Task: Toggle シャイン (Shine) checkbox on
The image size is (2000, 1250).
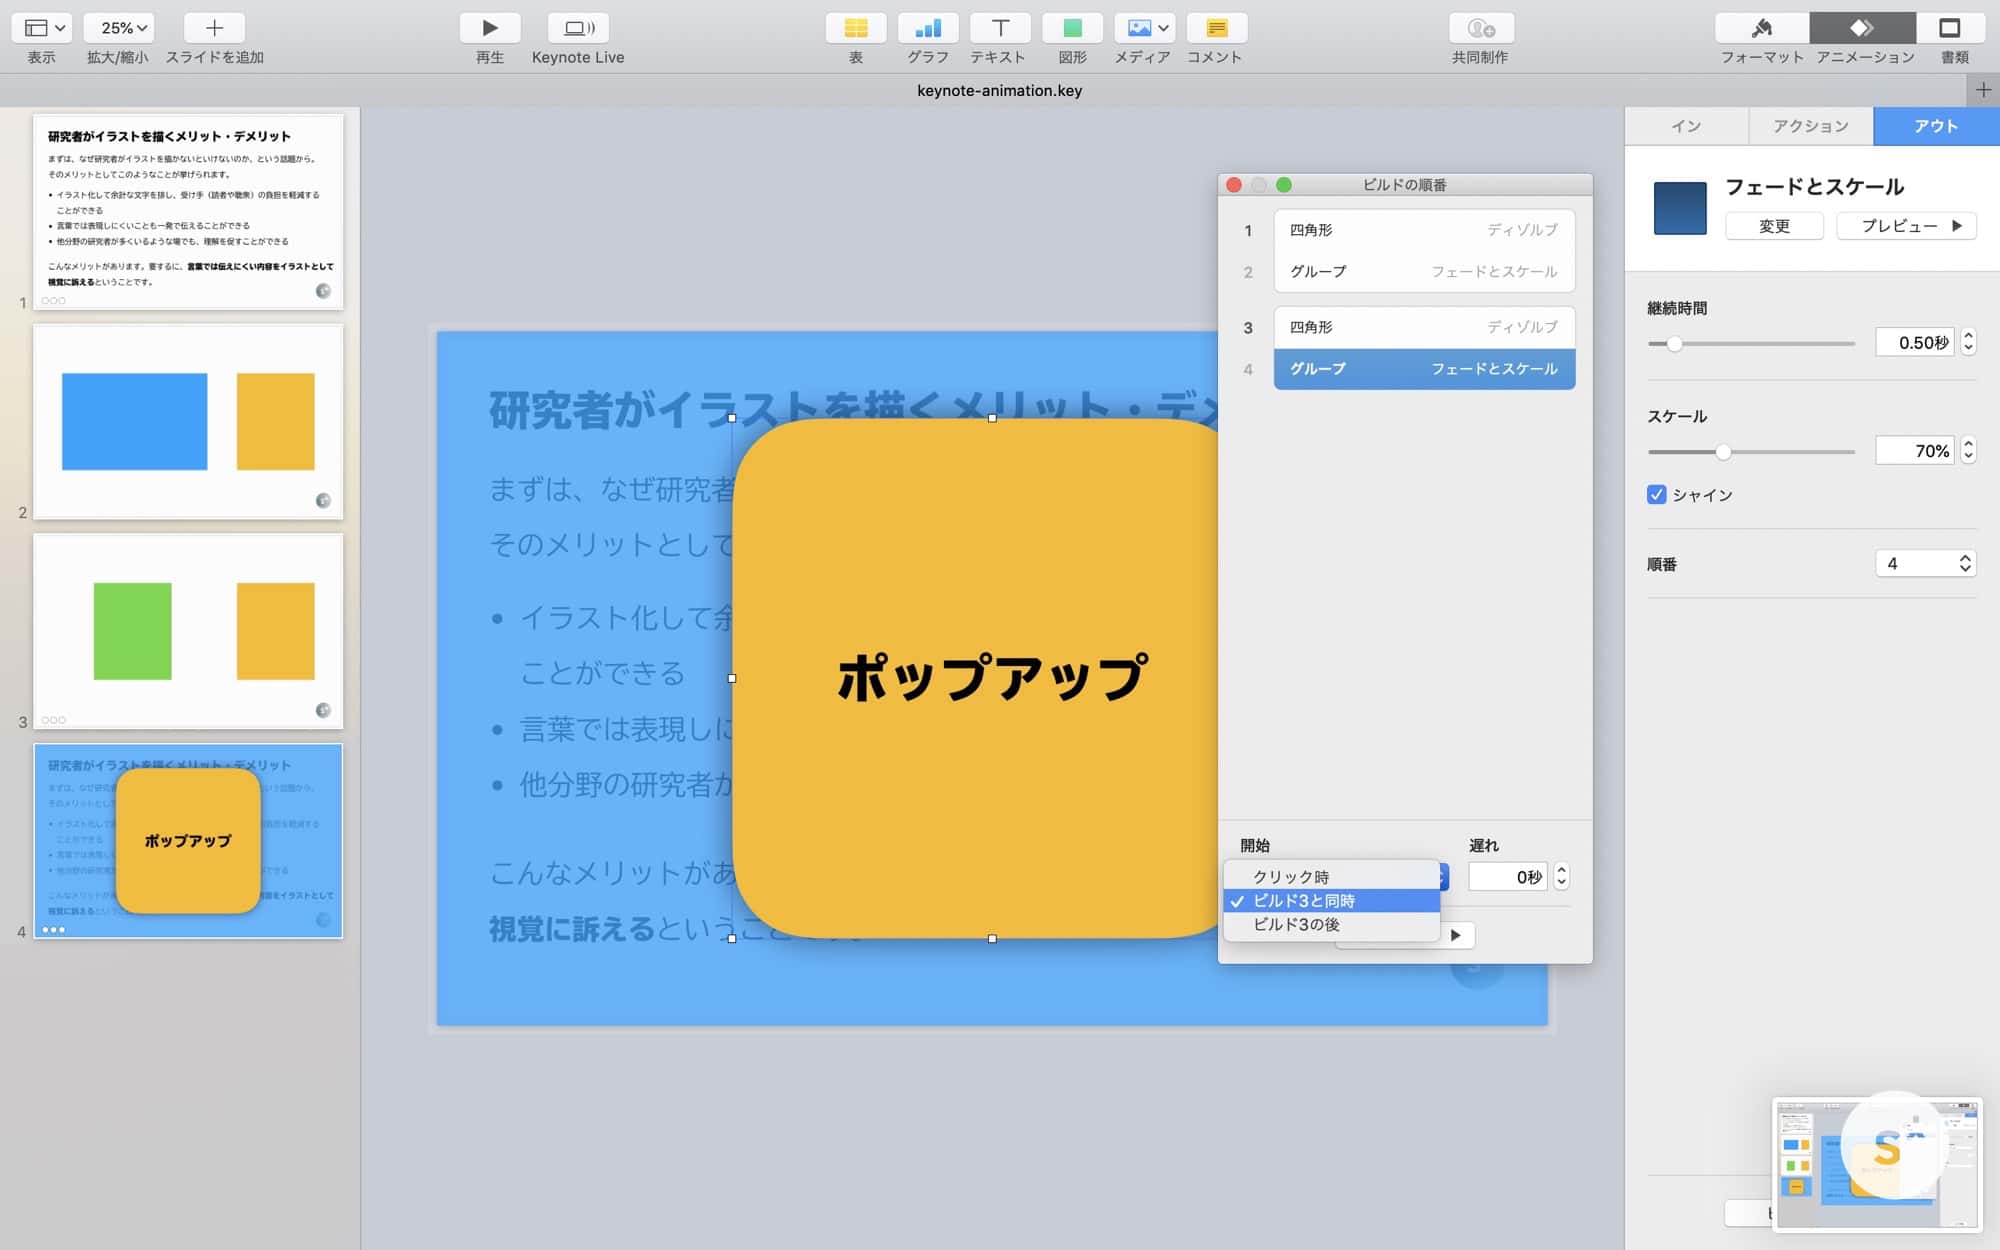Action: click(x=1657, y=494)
